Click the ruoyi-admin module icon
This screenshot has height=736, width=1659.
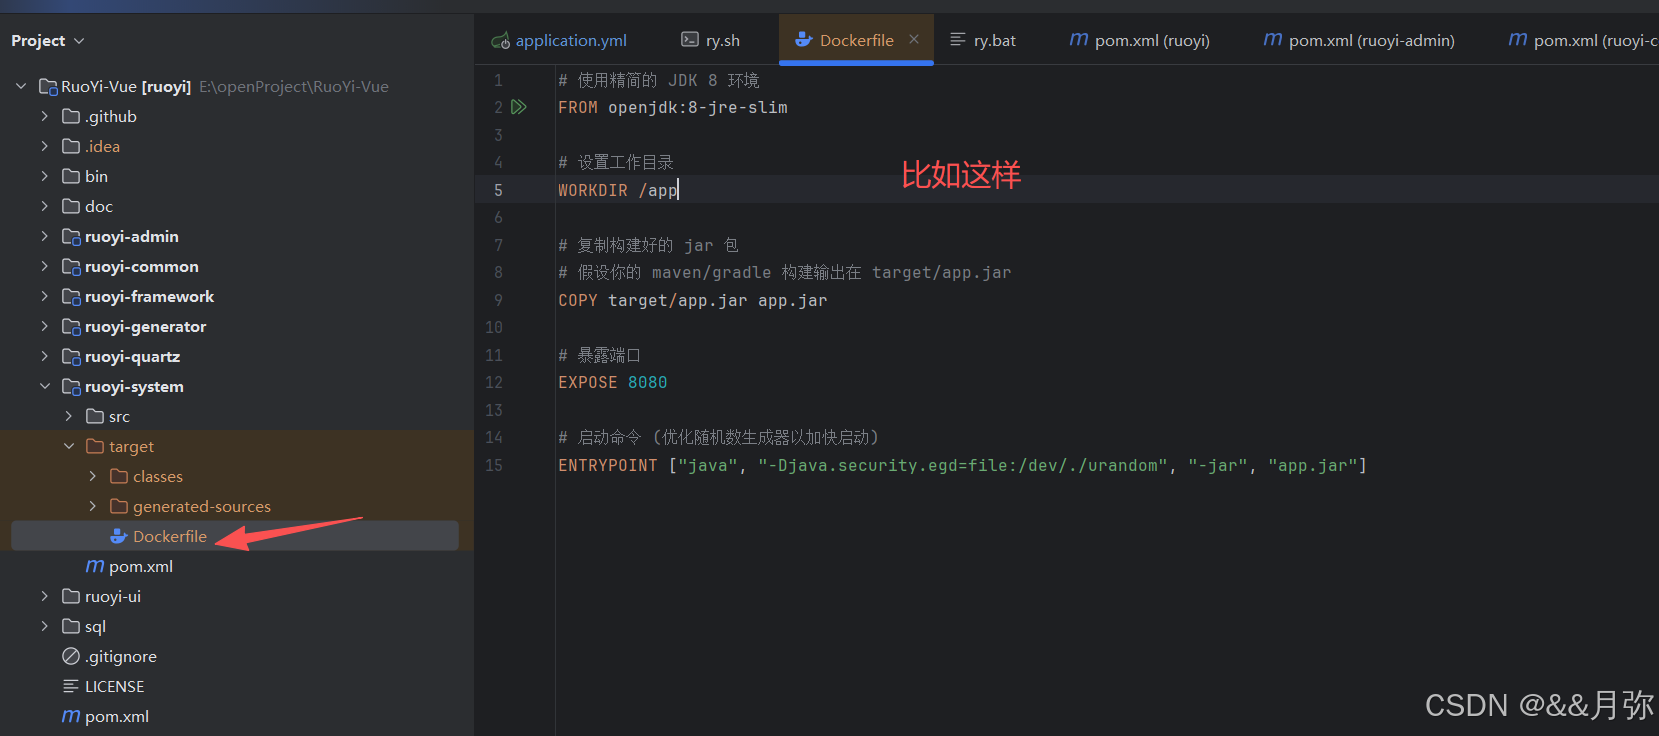[71, 236]
